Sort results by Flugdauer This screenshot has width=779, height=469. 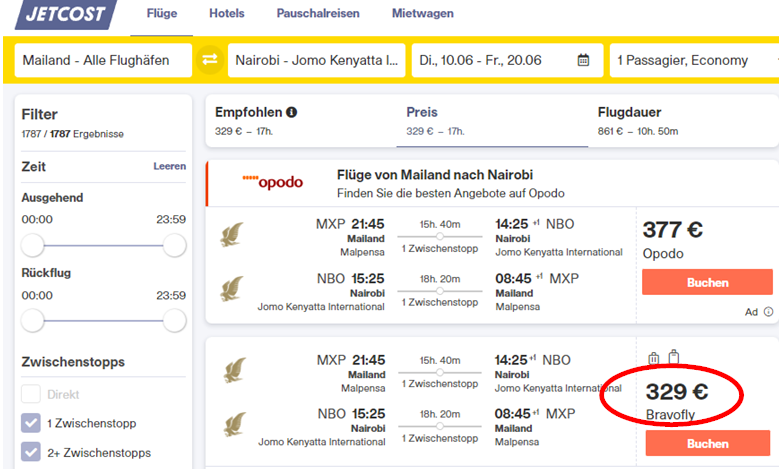tap(683, 121)
